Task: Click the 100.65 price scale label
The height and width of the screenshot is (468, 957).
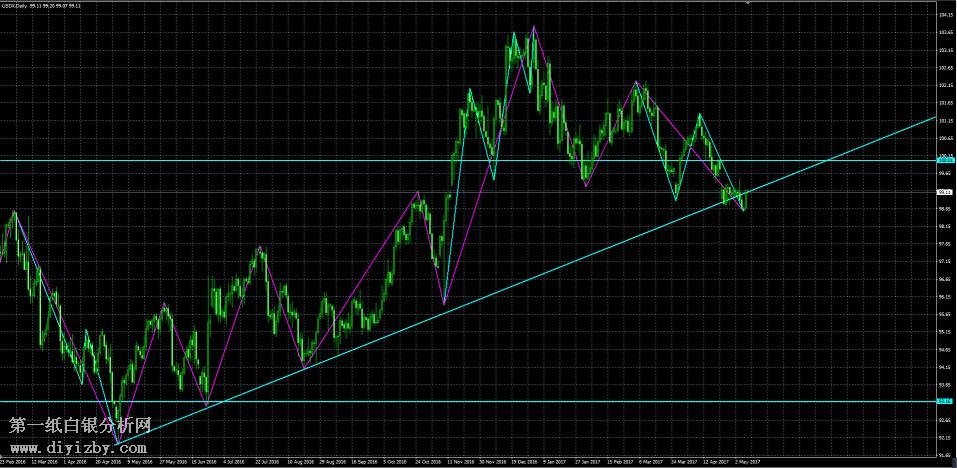Action: 947,139
